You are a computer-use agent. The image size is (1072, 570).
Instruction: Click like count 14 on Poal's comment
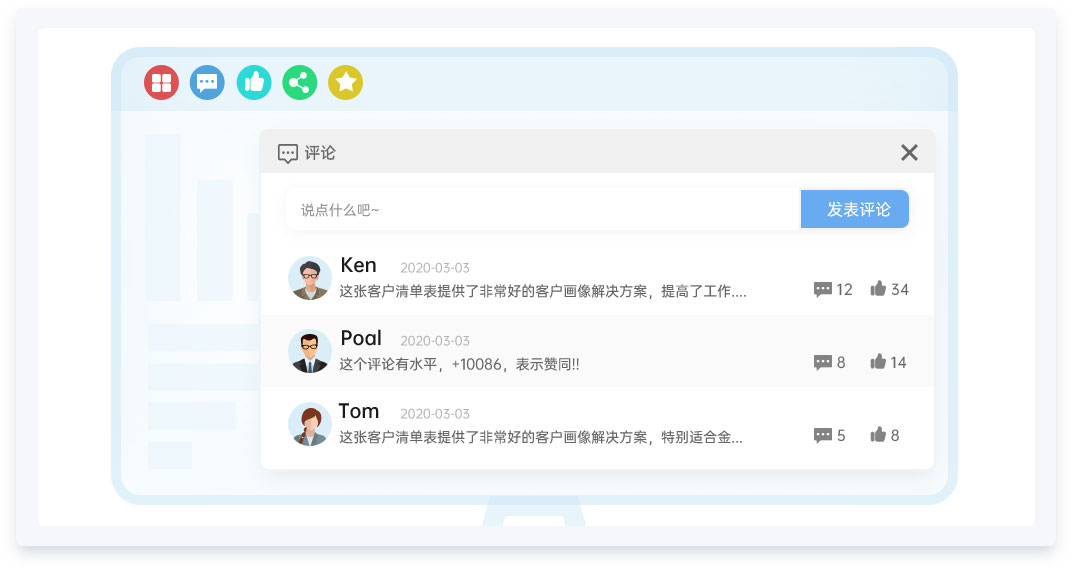[898, 363]
